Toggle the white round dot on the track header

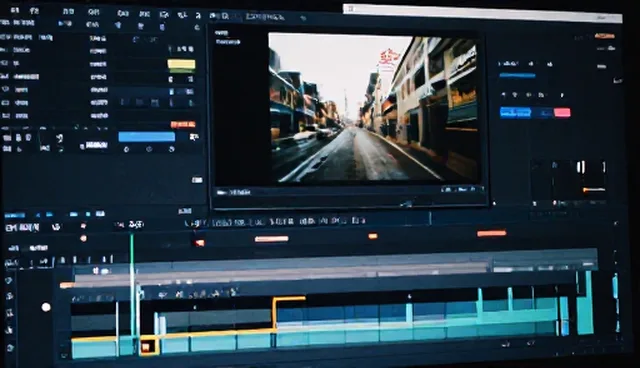point(46,307)
